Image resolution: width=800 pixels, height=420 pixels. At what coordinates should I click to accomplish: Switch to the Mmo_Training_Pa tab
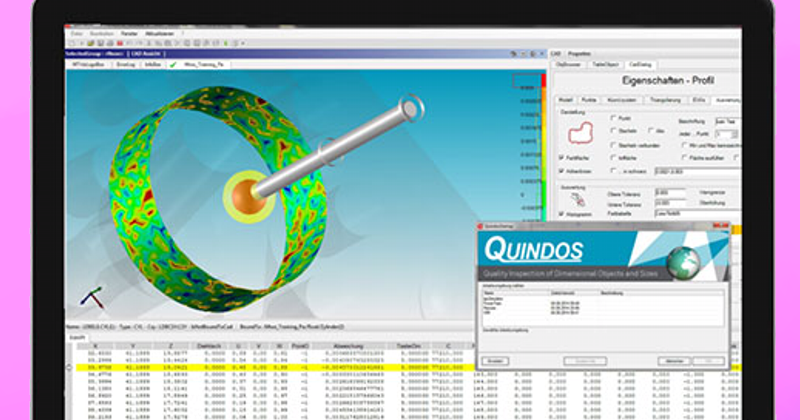(x=204, y=65)
